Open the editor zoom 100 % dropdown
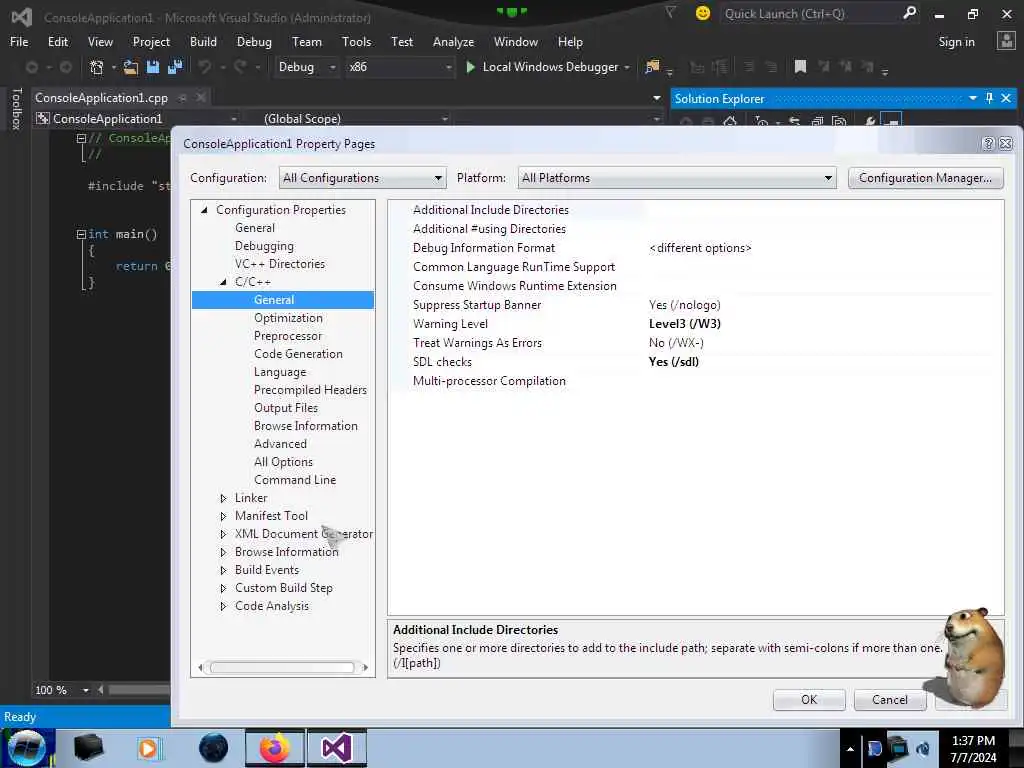The height and width of the screenshot is (768, 1024). coord(86,690)
